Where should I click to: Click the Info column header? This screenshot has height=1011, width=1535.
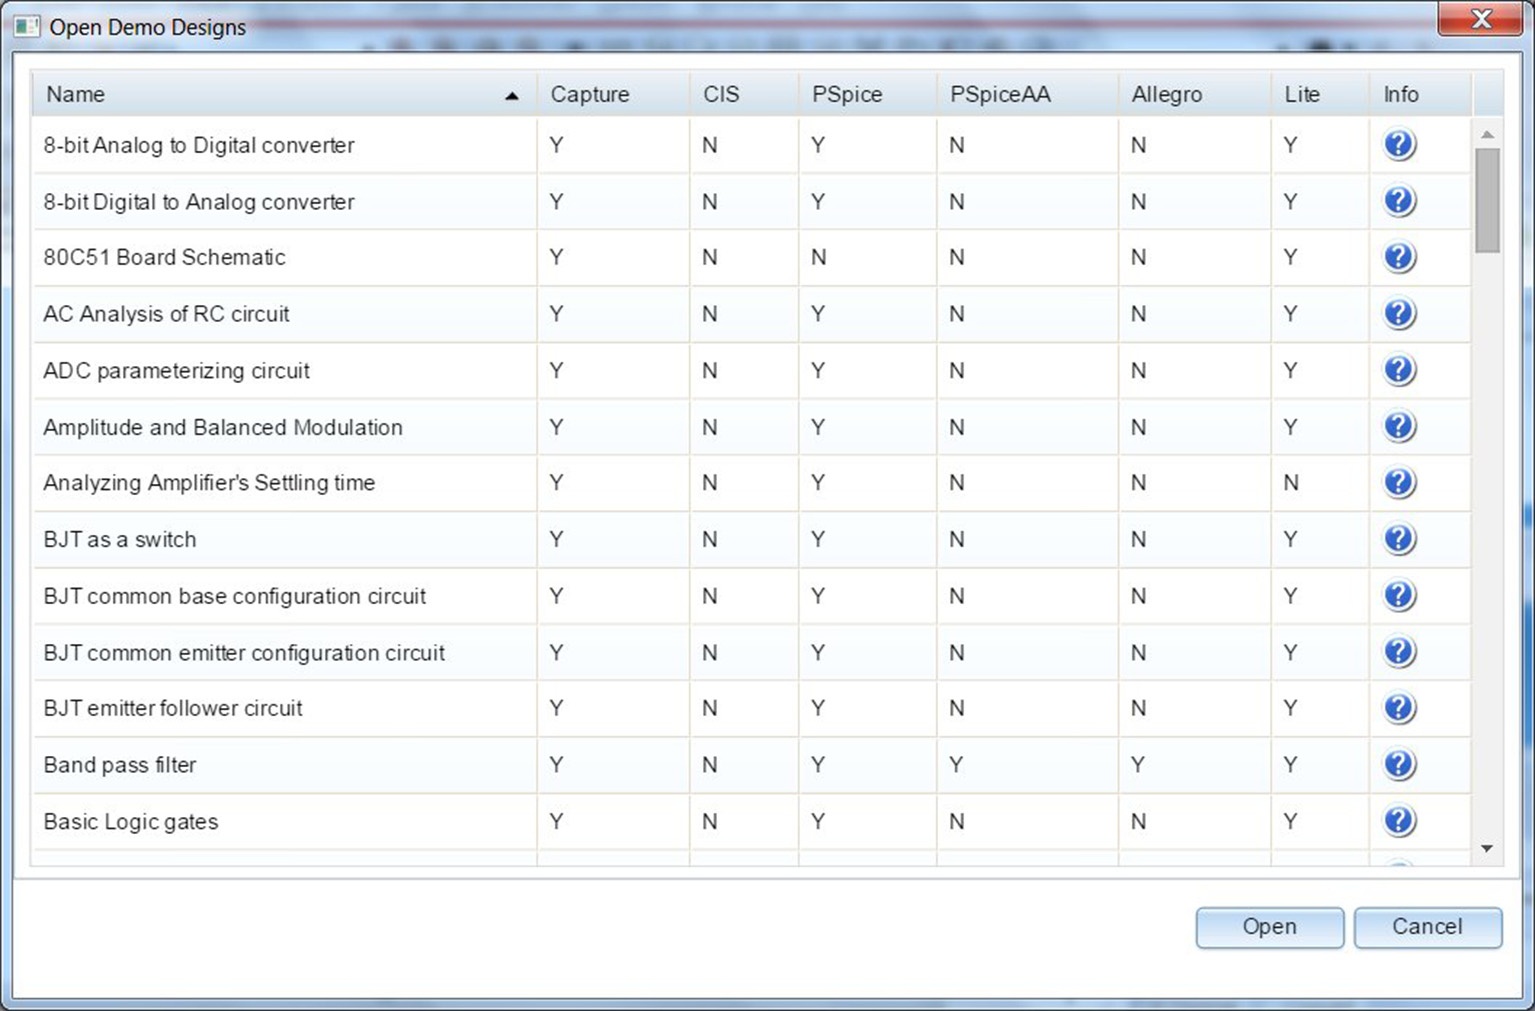(1420, 94)
